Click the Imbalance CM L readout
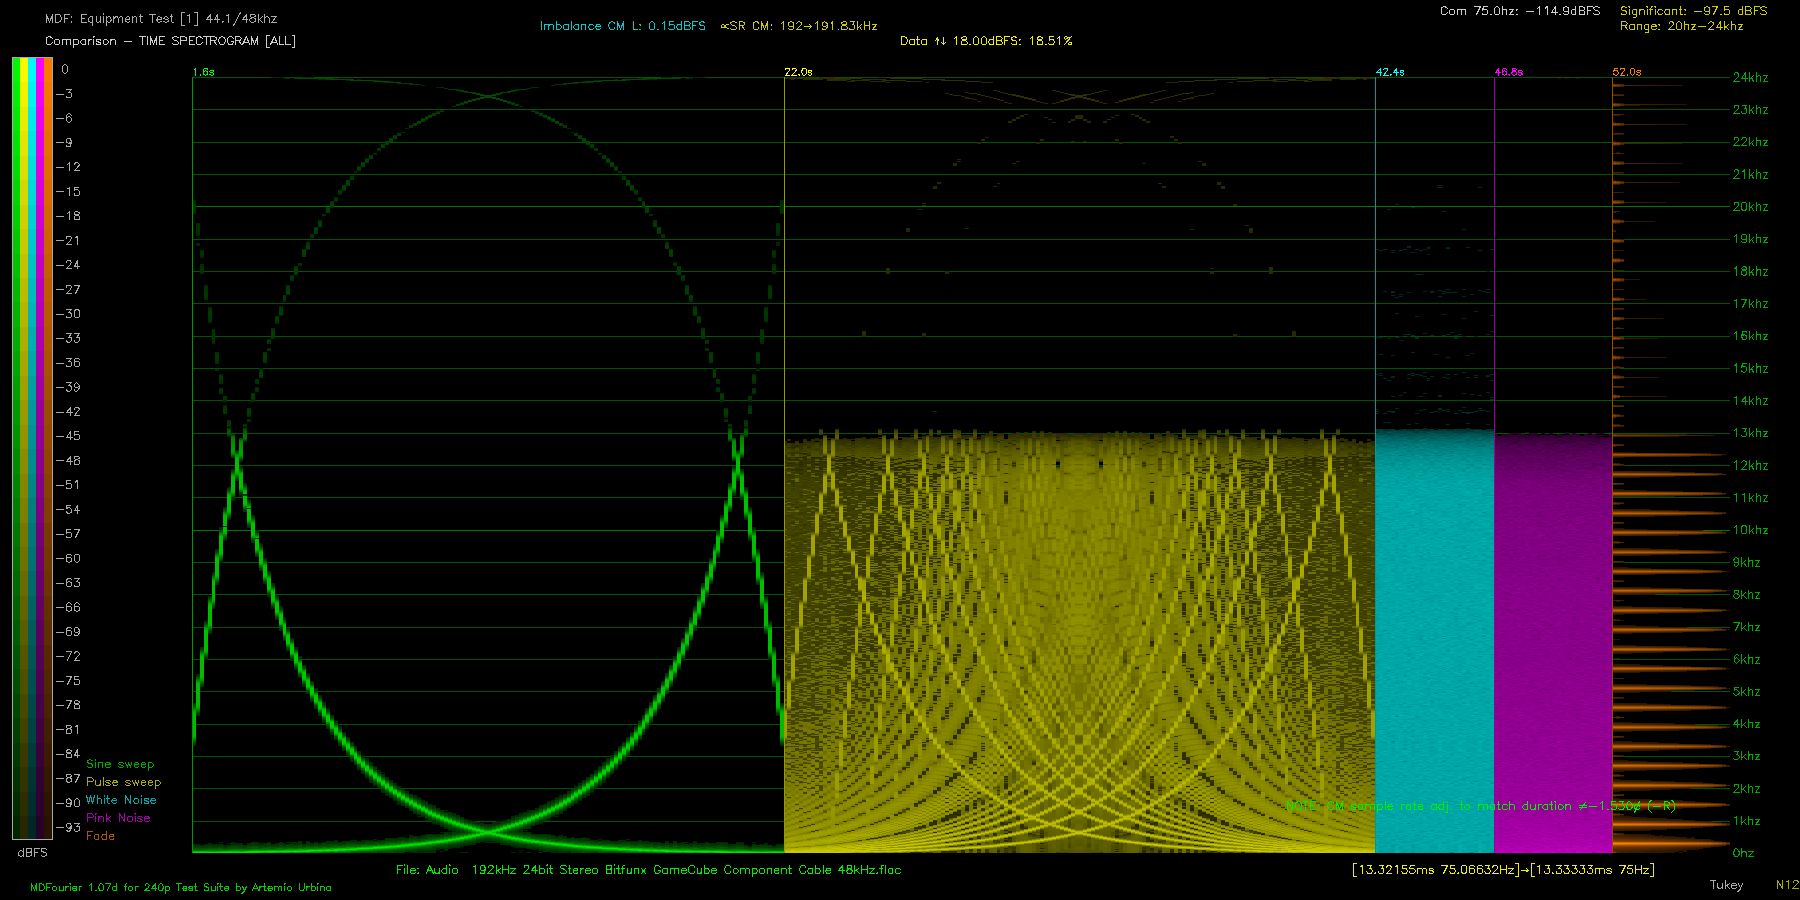Image resolution: width=1800 pixels, height=900 pixels. coord(622,26)
